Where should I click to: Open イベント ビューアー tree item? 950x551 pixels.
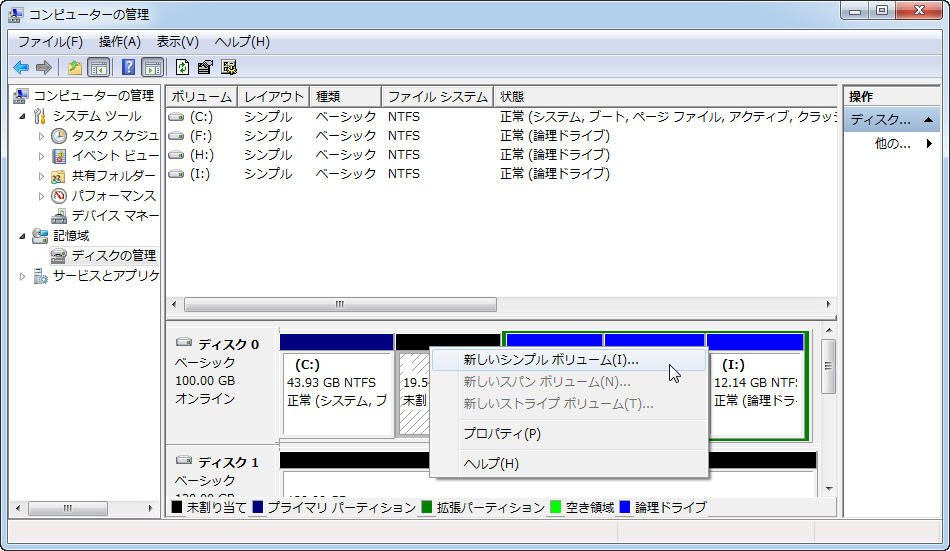[x=115, y=156]
